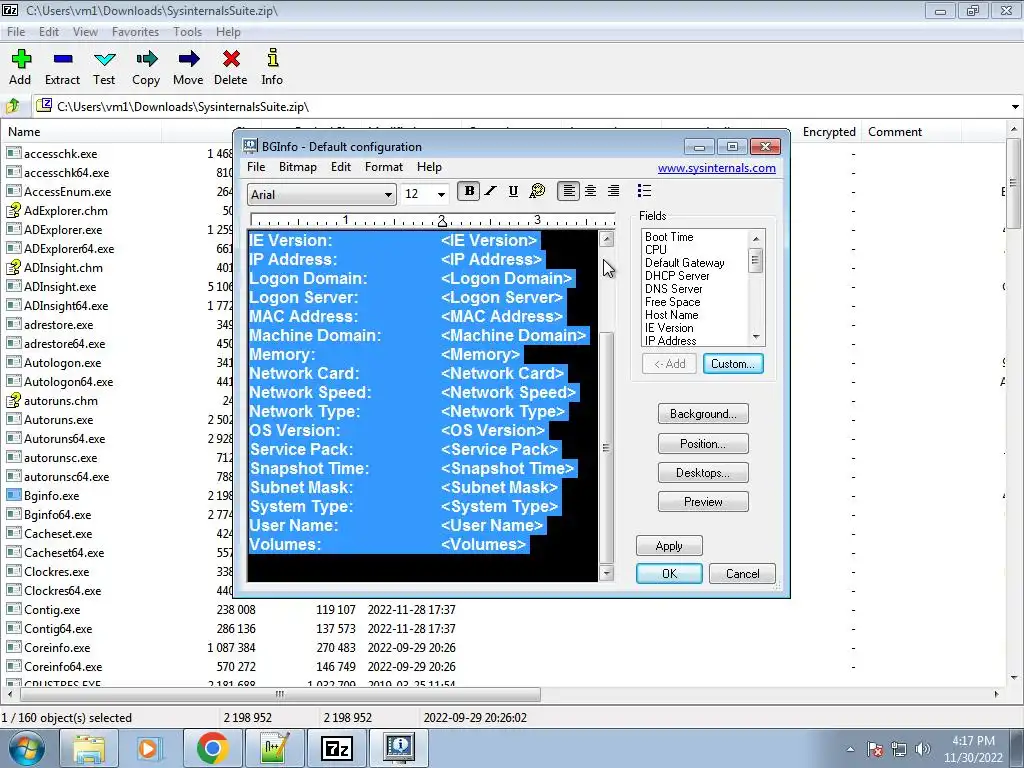
Task: Click scroll-up arrow of BGInfo editor
Action: 606,239
